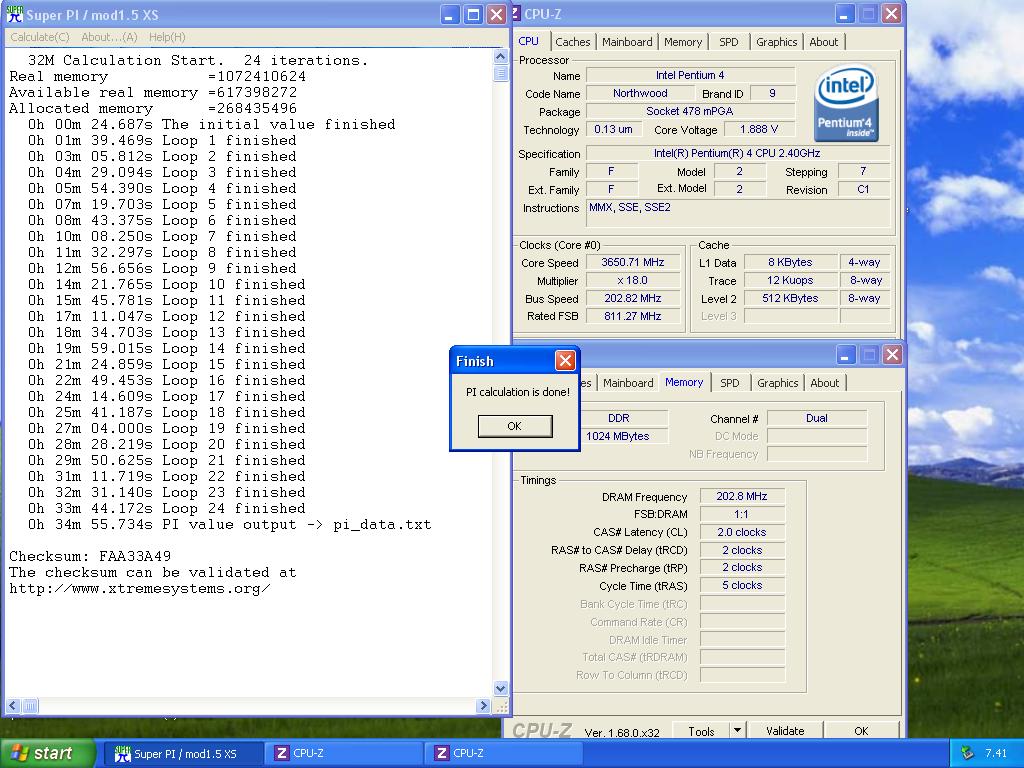The height and width of the screenshot is (768, 1024).
Task: Open the About...(A) menu in Super PI
Action: (109, 37)
